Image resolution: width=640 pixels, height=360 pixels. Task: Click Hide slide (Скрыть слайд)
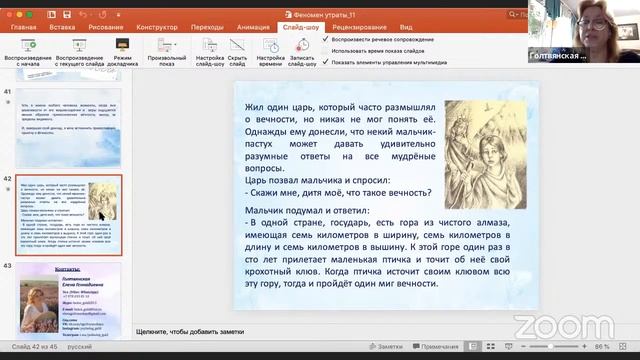click(x=237, y=52)
